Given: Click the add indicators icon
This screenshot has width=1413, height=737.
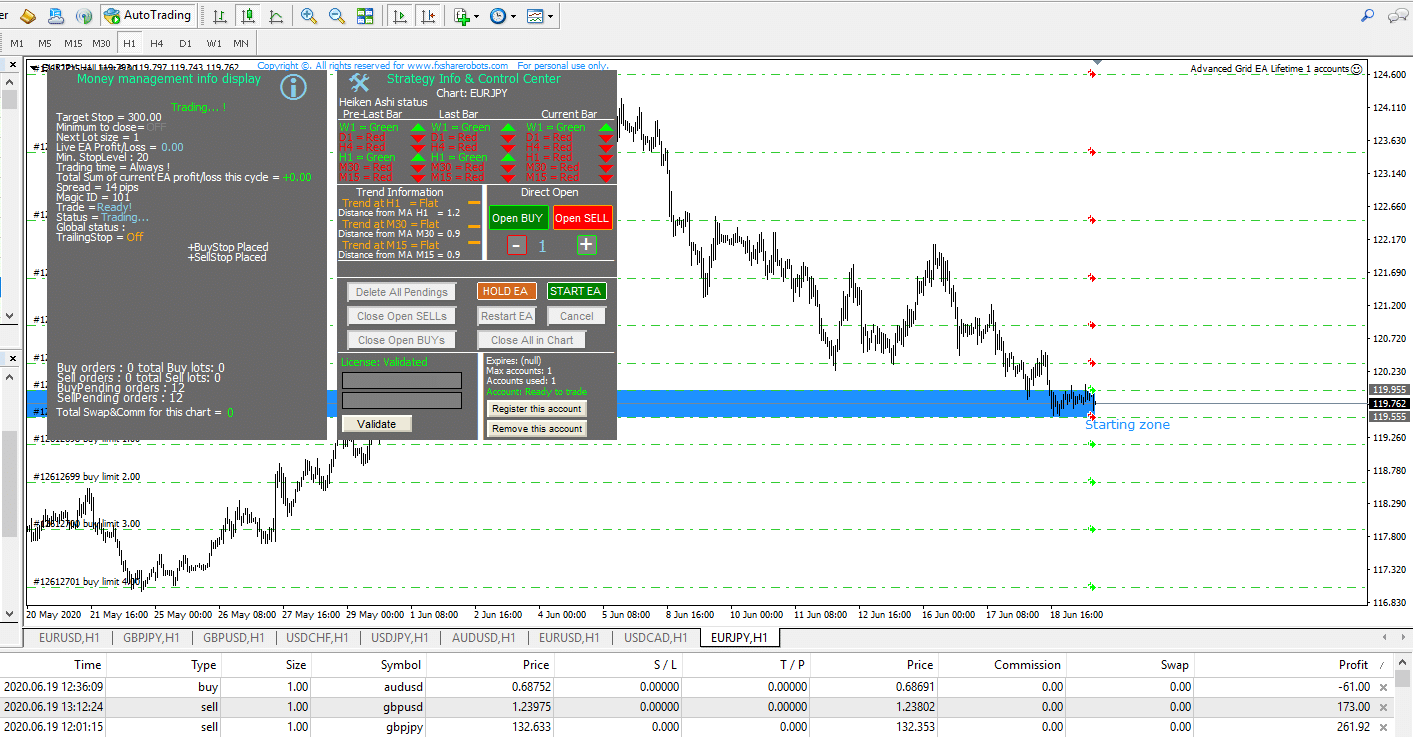Looking at the screenshot, I should 461,16.
